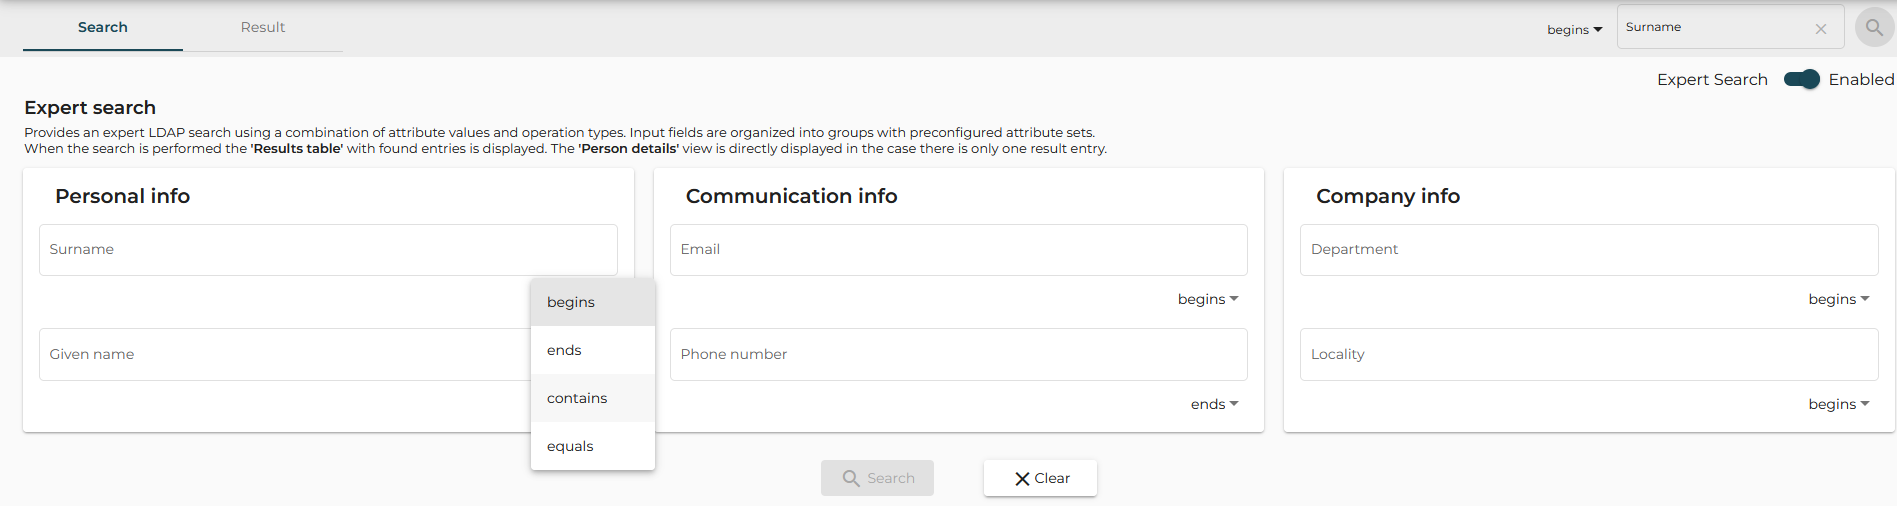1897x506 pixels.
Task: Focus the Surname field in Personal info
Action: tap(328, 250)
